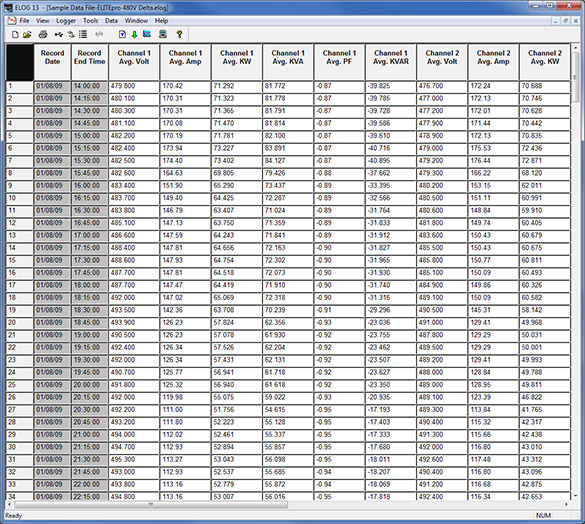Click the yellow question mark help icon
The height and width of the screenshot is (524, 585).
point(179,34)
